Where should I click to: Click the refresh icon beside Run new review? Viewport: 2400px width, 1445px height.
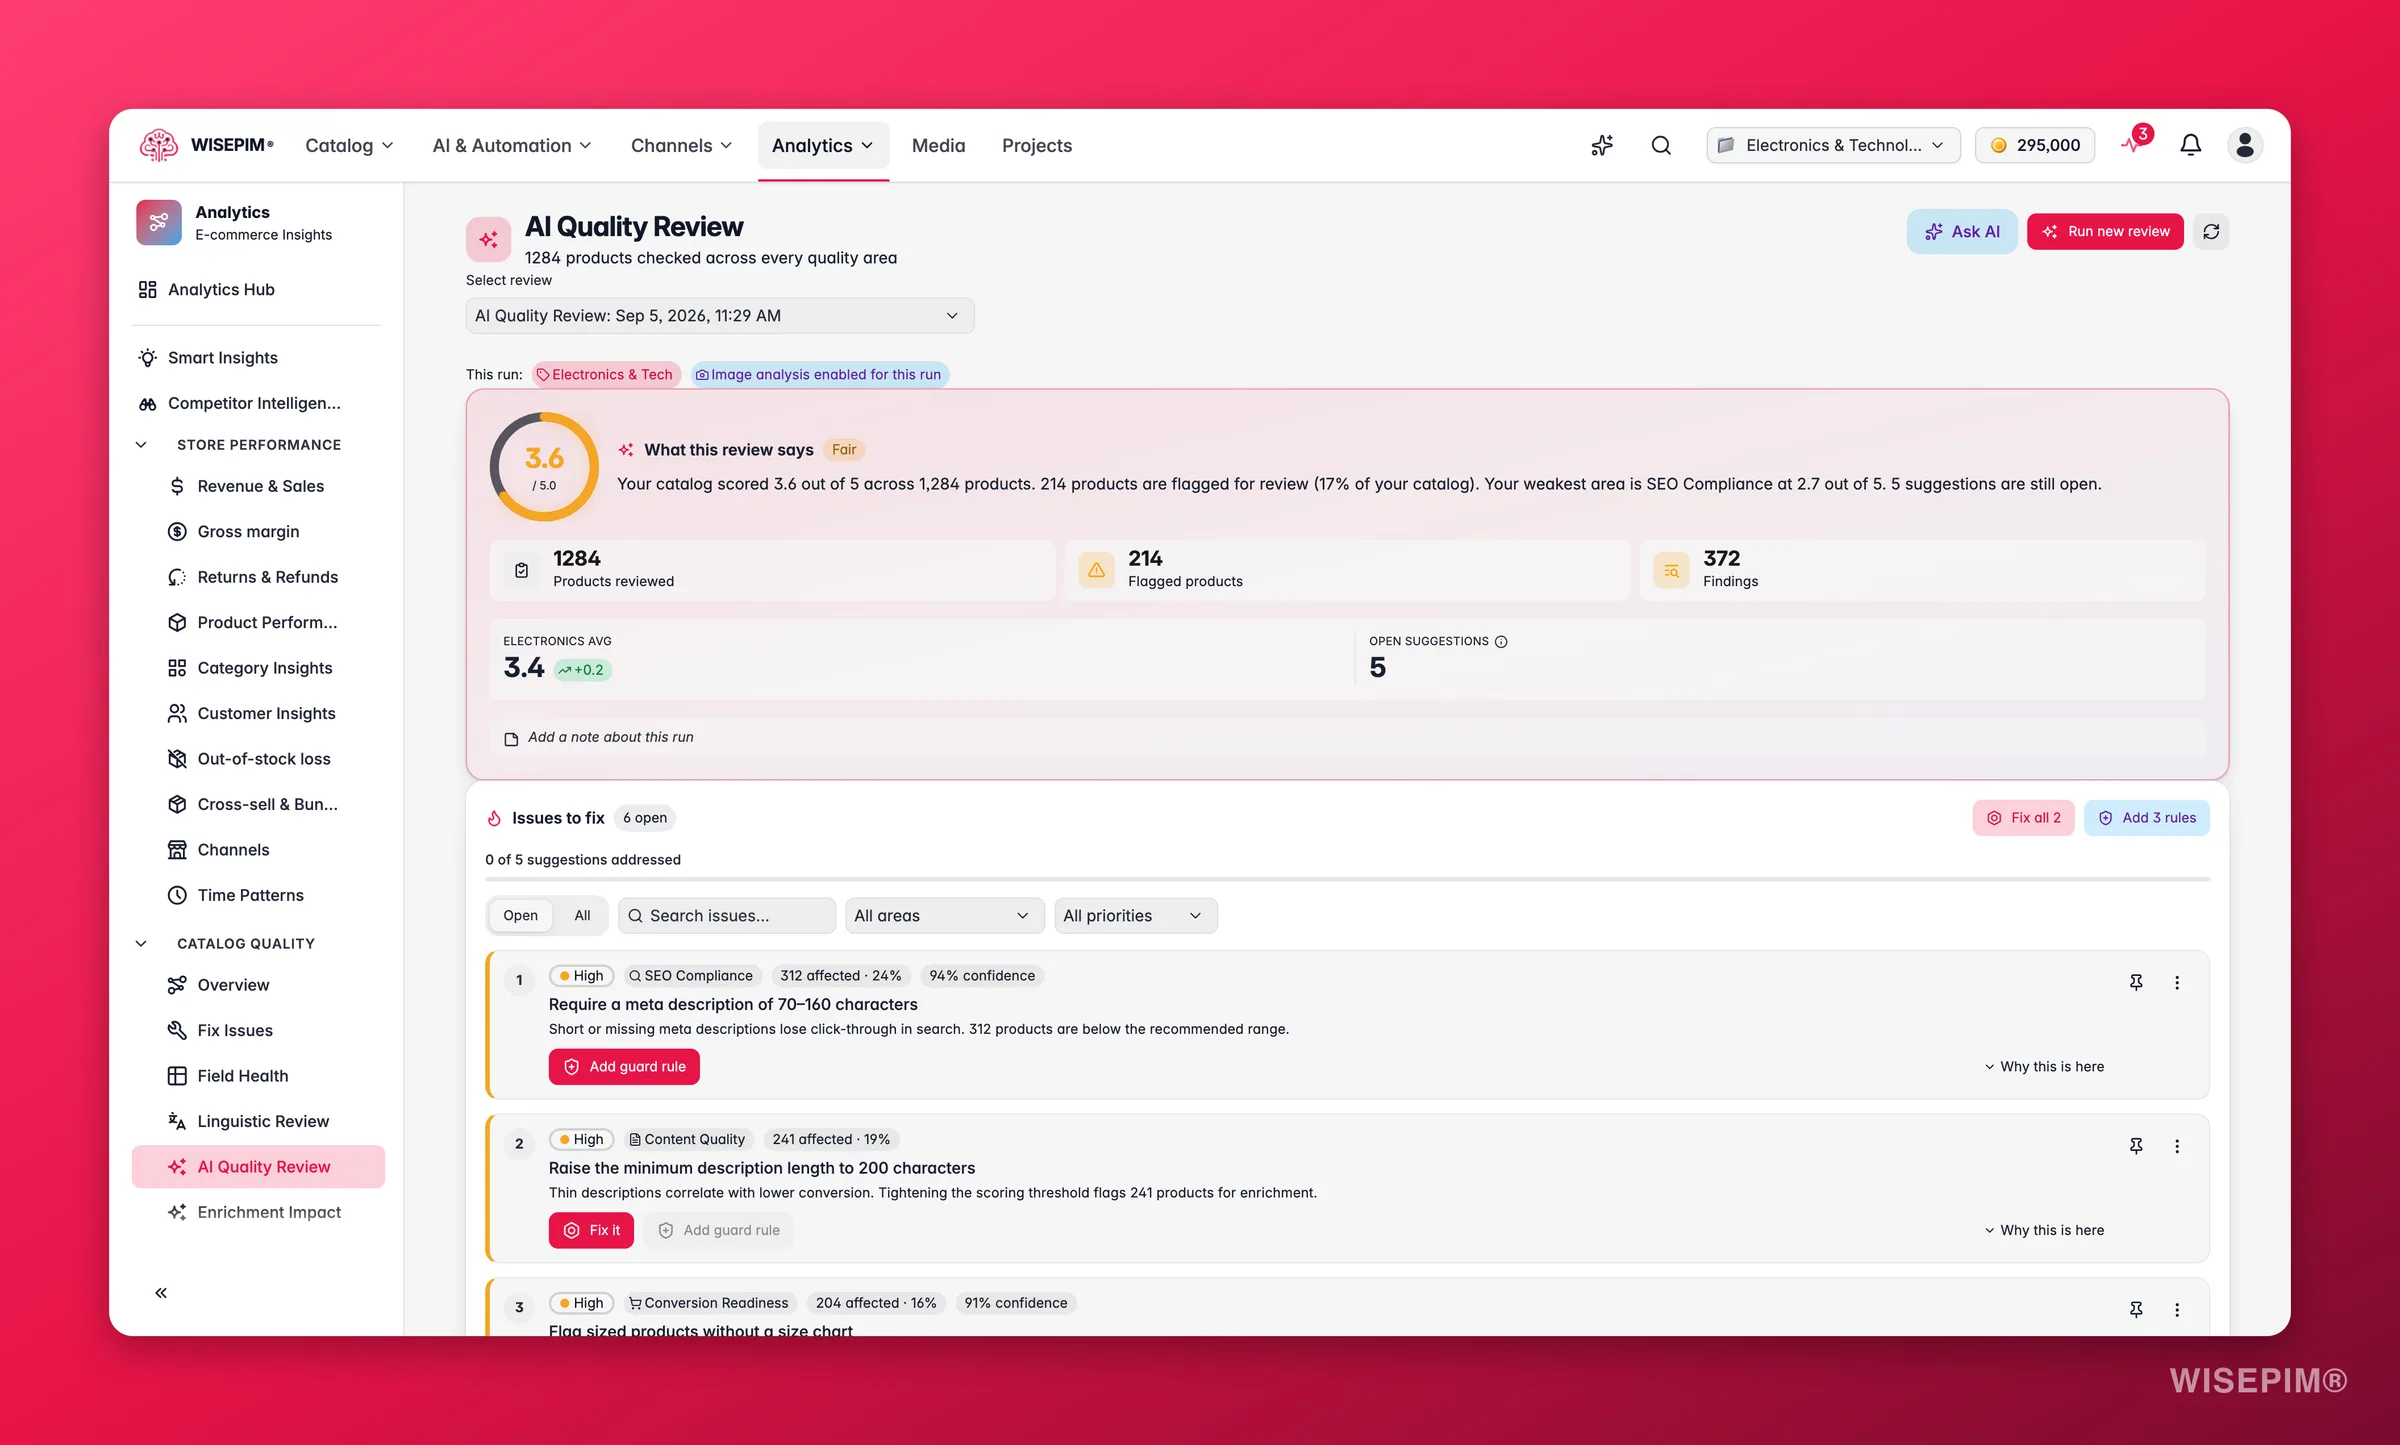(x=2211, y=231)
